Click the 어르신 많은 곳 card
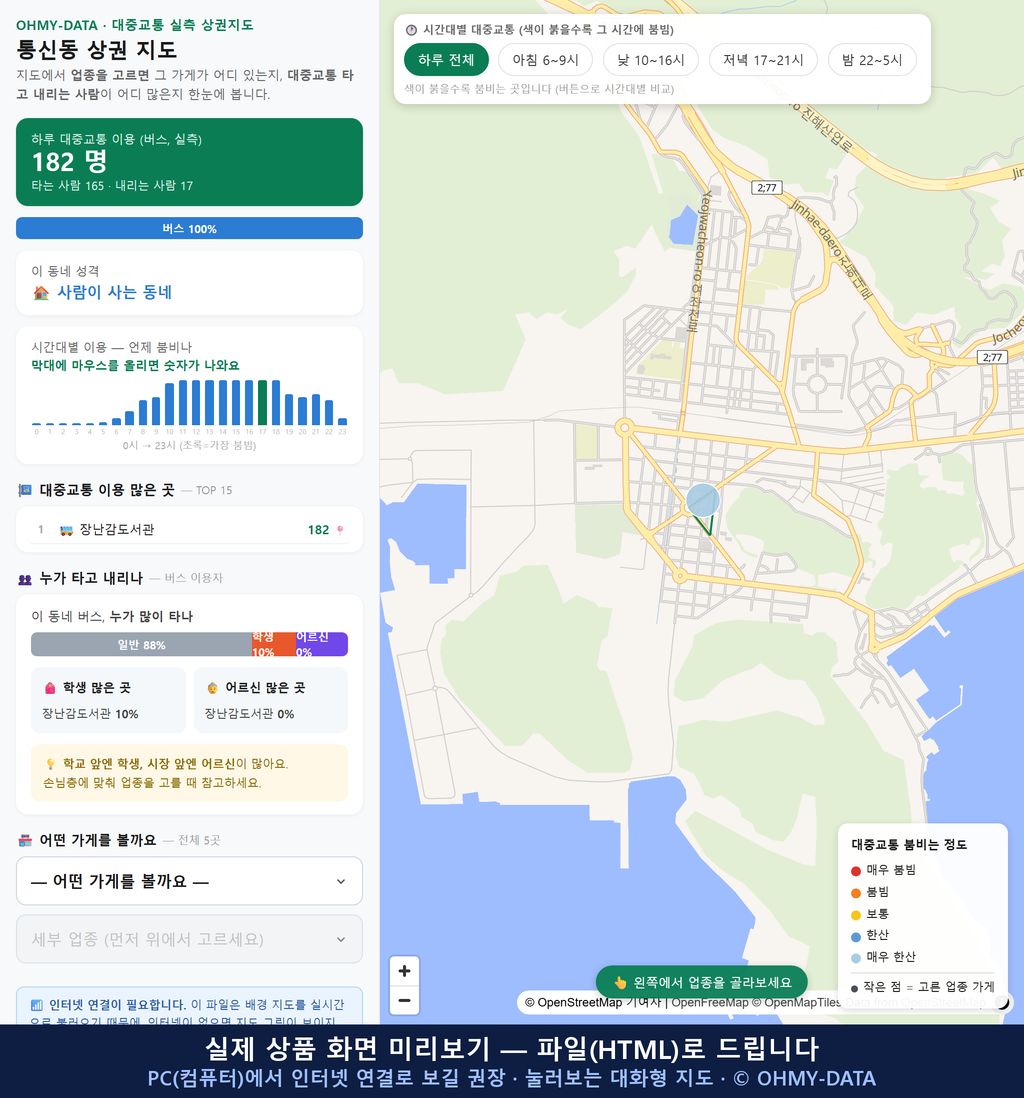The image size is (1024, 1098). coord(271,700)
